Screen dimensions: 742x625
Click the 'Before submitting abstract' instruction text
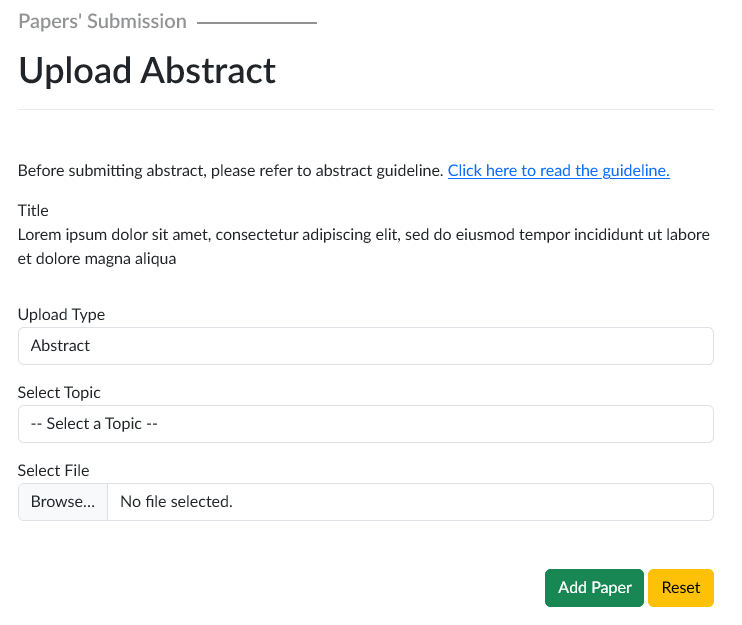click(x=230, y=171)
